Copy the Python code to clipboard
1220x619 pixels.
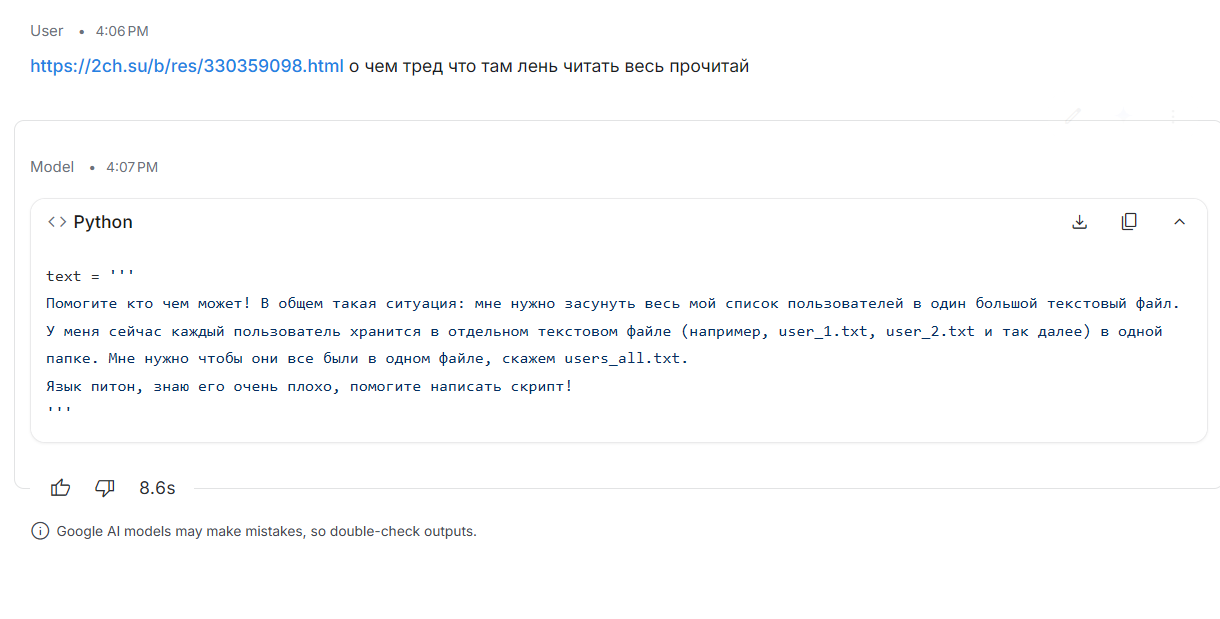[1129, 222]
